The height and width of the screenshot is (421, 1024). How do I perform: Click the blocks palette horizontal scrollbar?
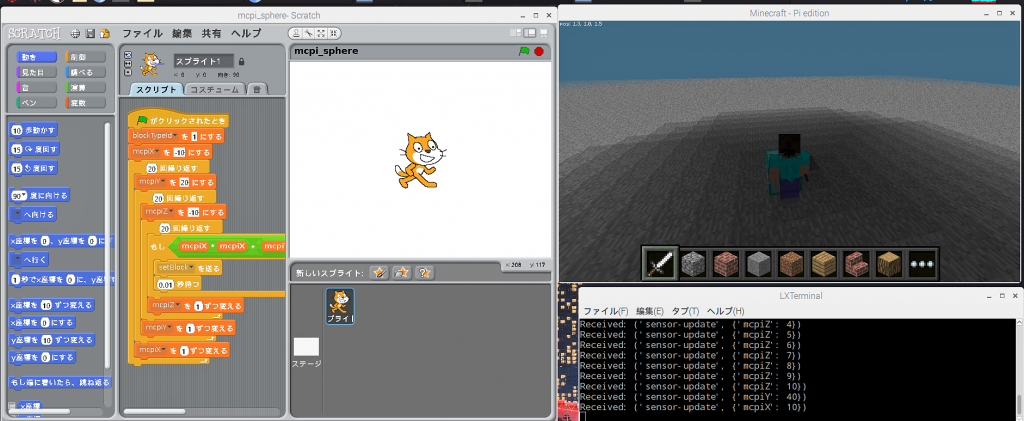tap(40, 411)
